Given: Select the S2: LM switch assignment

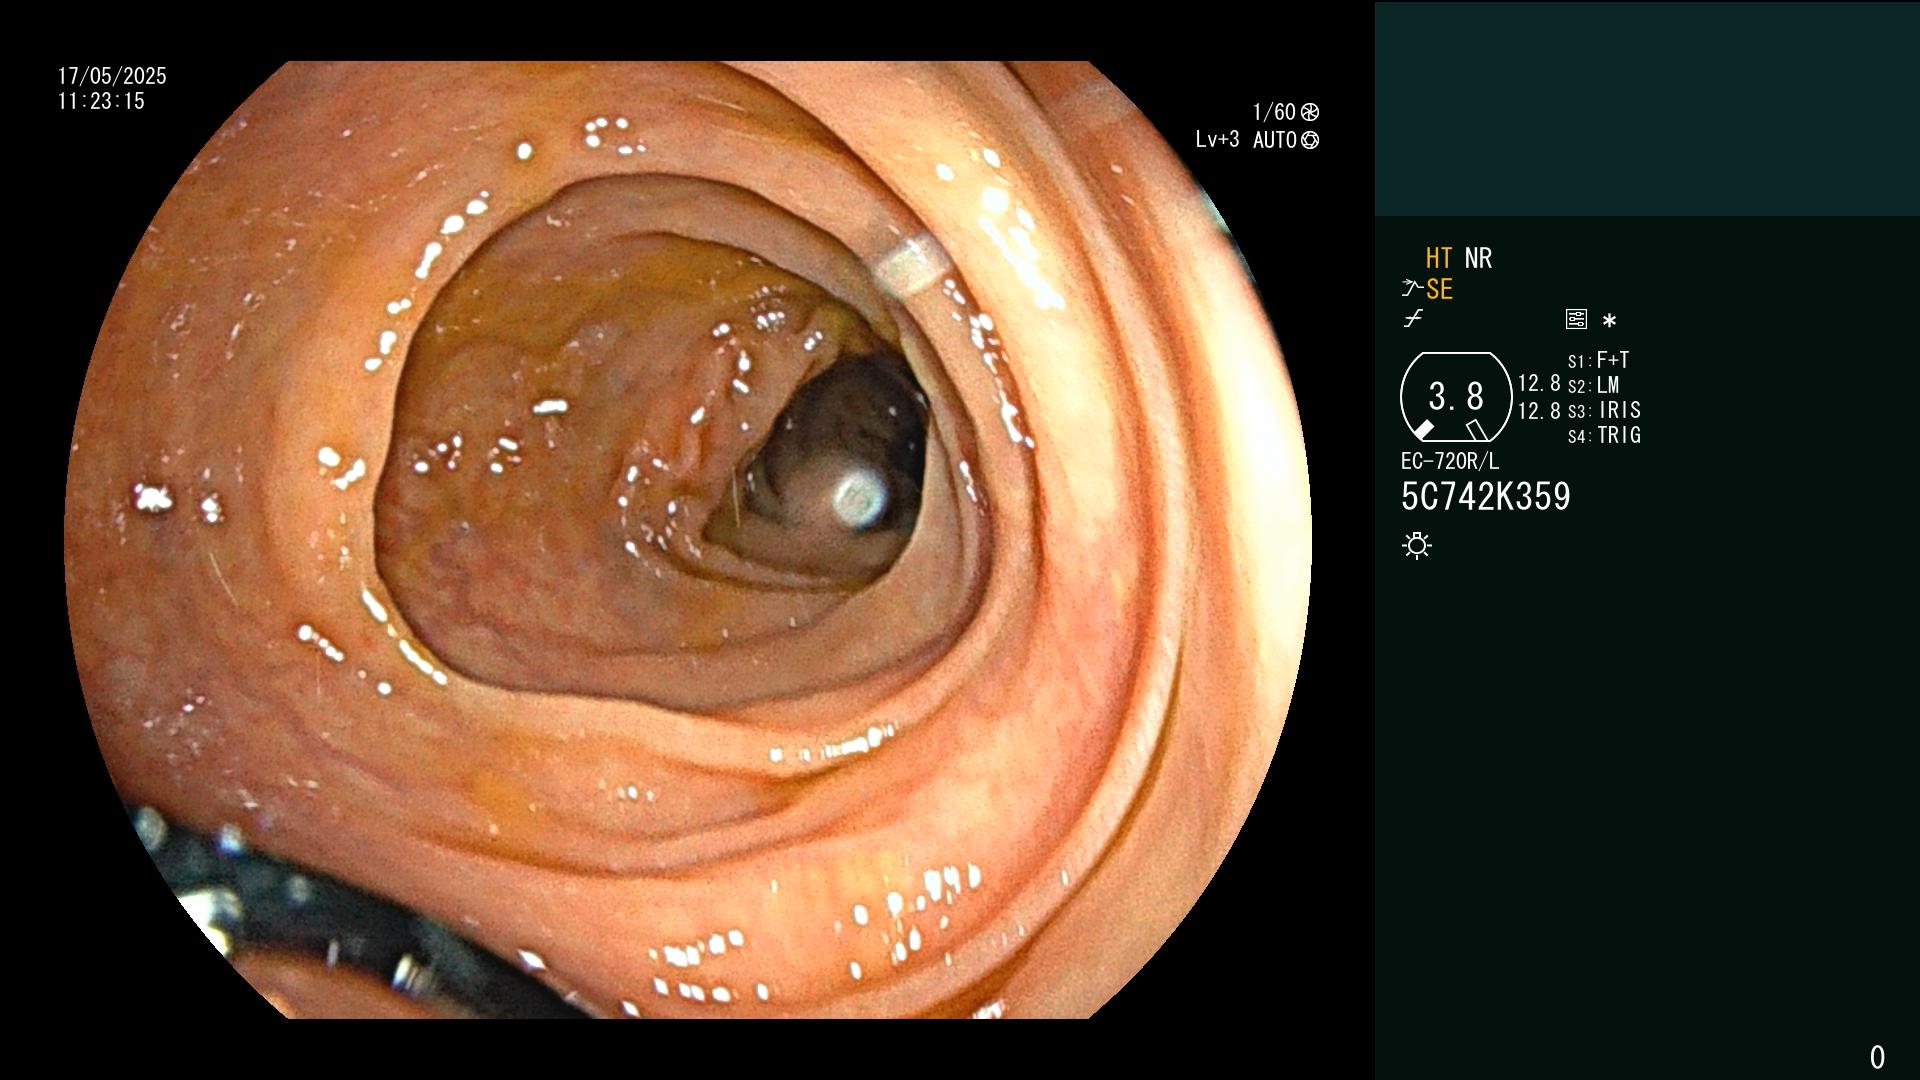Looking at the screenshot, I should click(1593, 385).
